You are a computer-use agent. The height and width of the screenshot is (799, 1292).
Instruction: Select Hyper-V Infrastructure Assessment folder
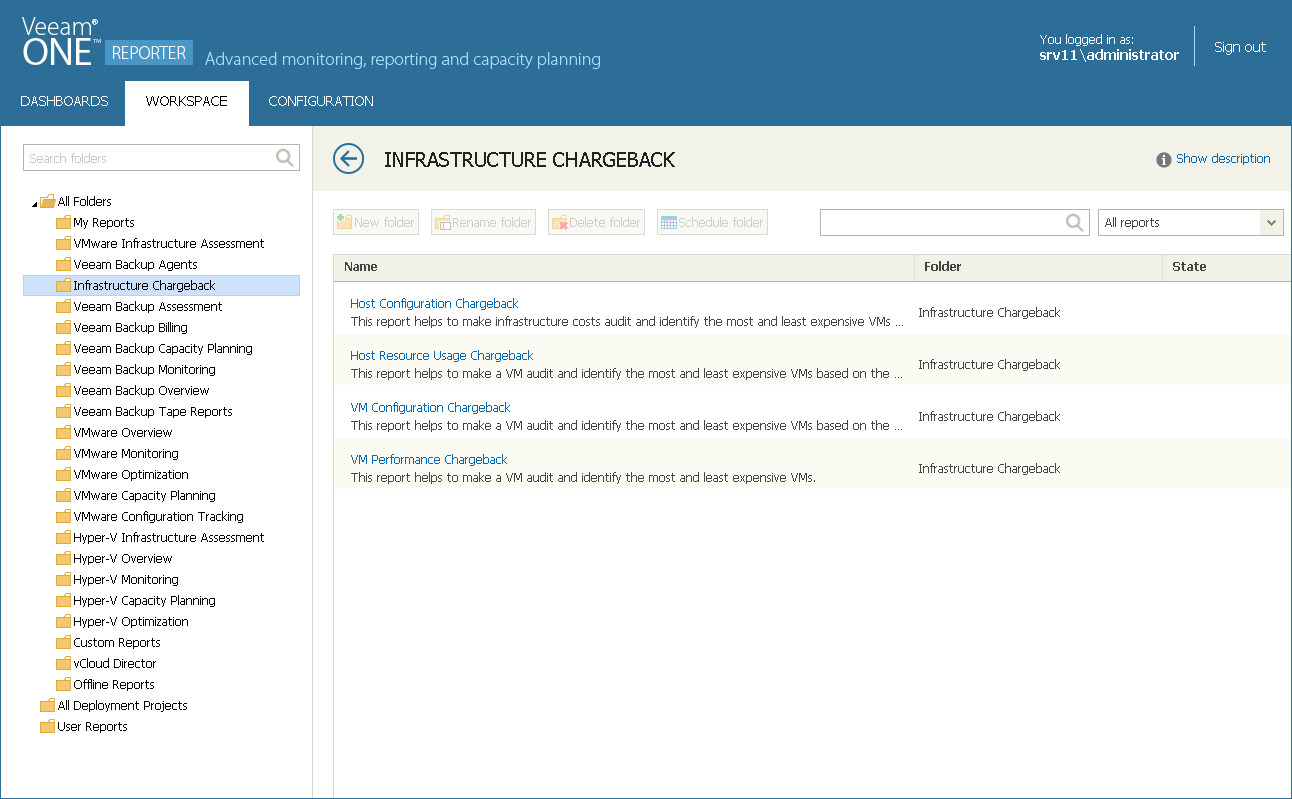click(169, 537)
